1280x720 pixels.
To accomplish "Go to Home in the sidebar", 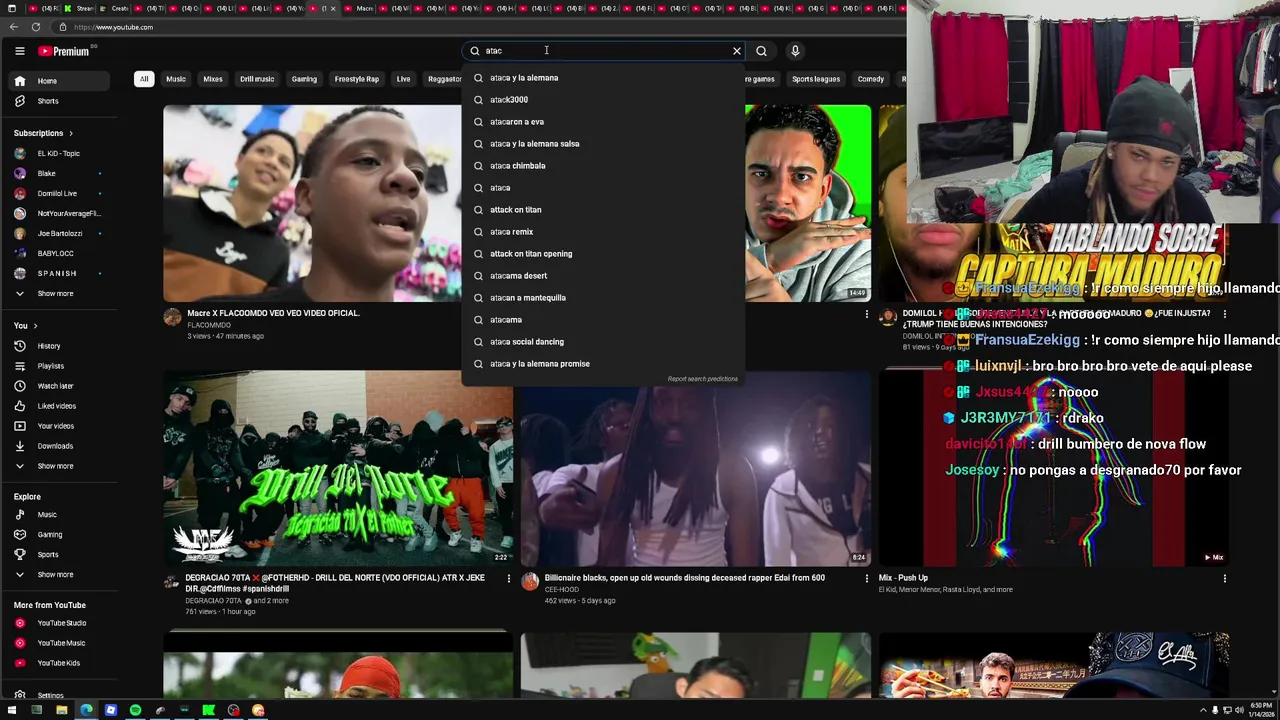I will pos(59,81).
